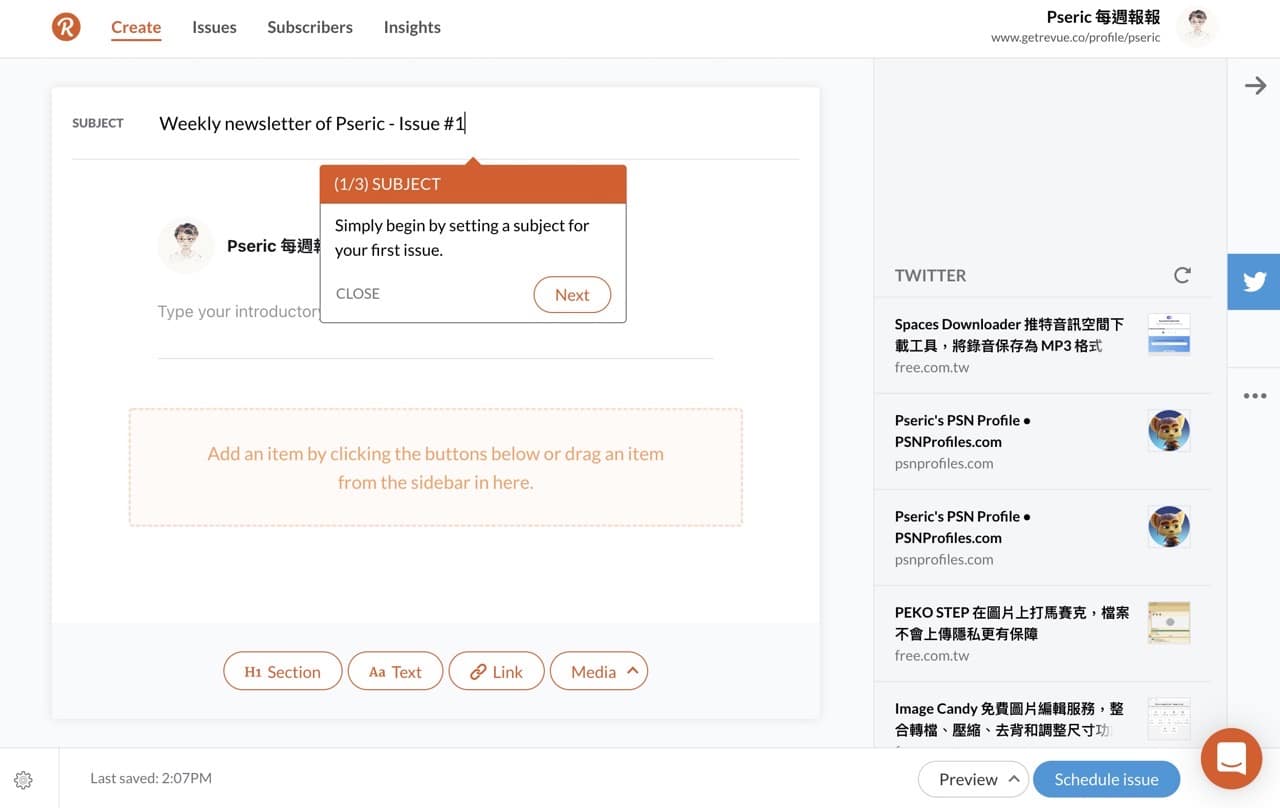The width and height of the screenshot is (1280, 808).
Task: Add a Text block
Action: [396, 671]
